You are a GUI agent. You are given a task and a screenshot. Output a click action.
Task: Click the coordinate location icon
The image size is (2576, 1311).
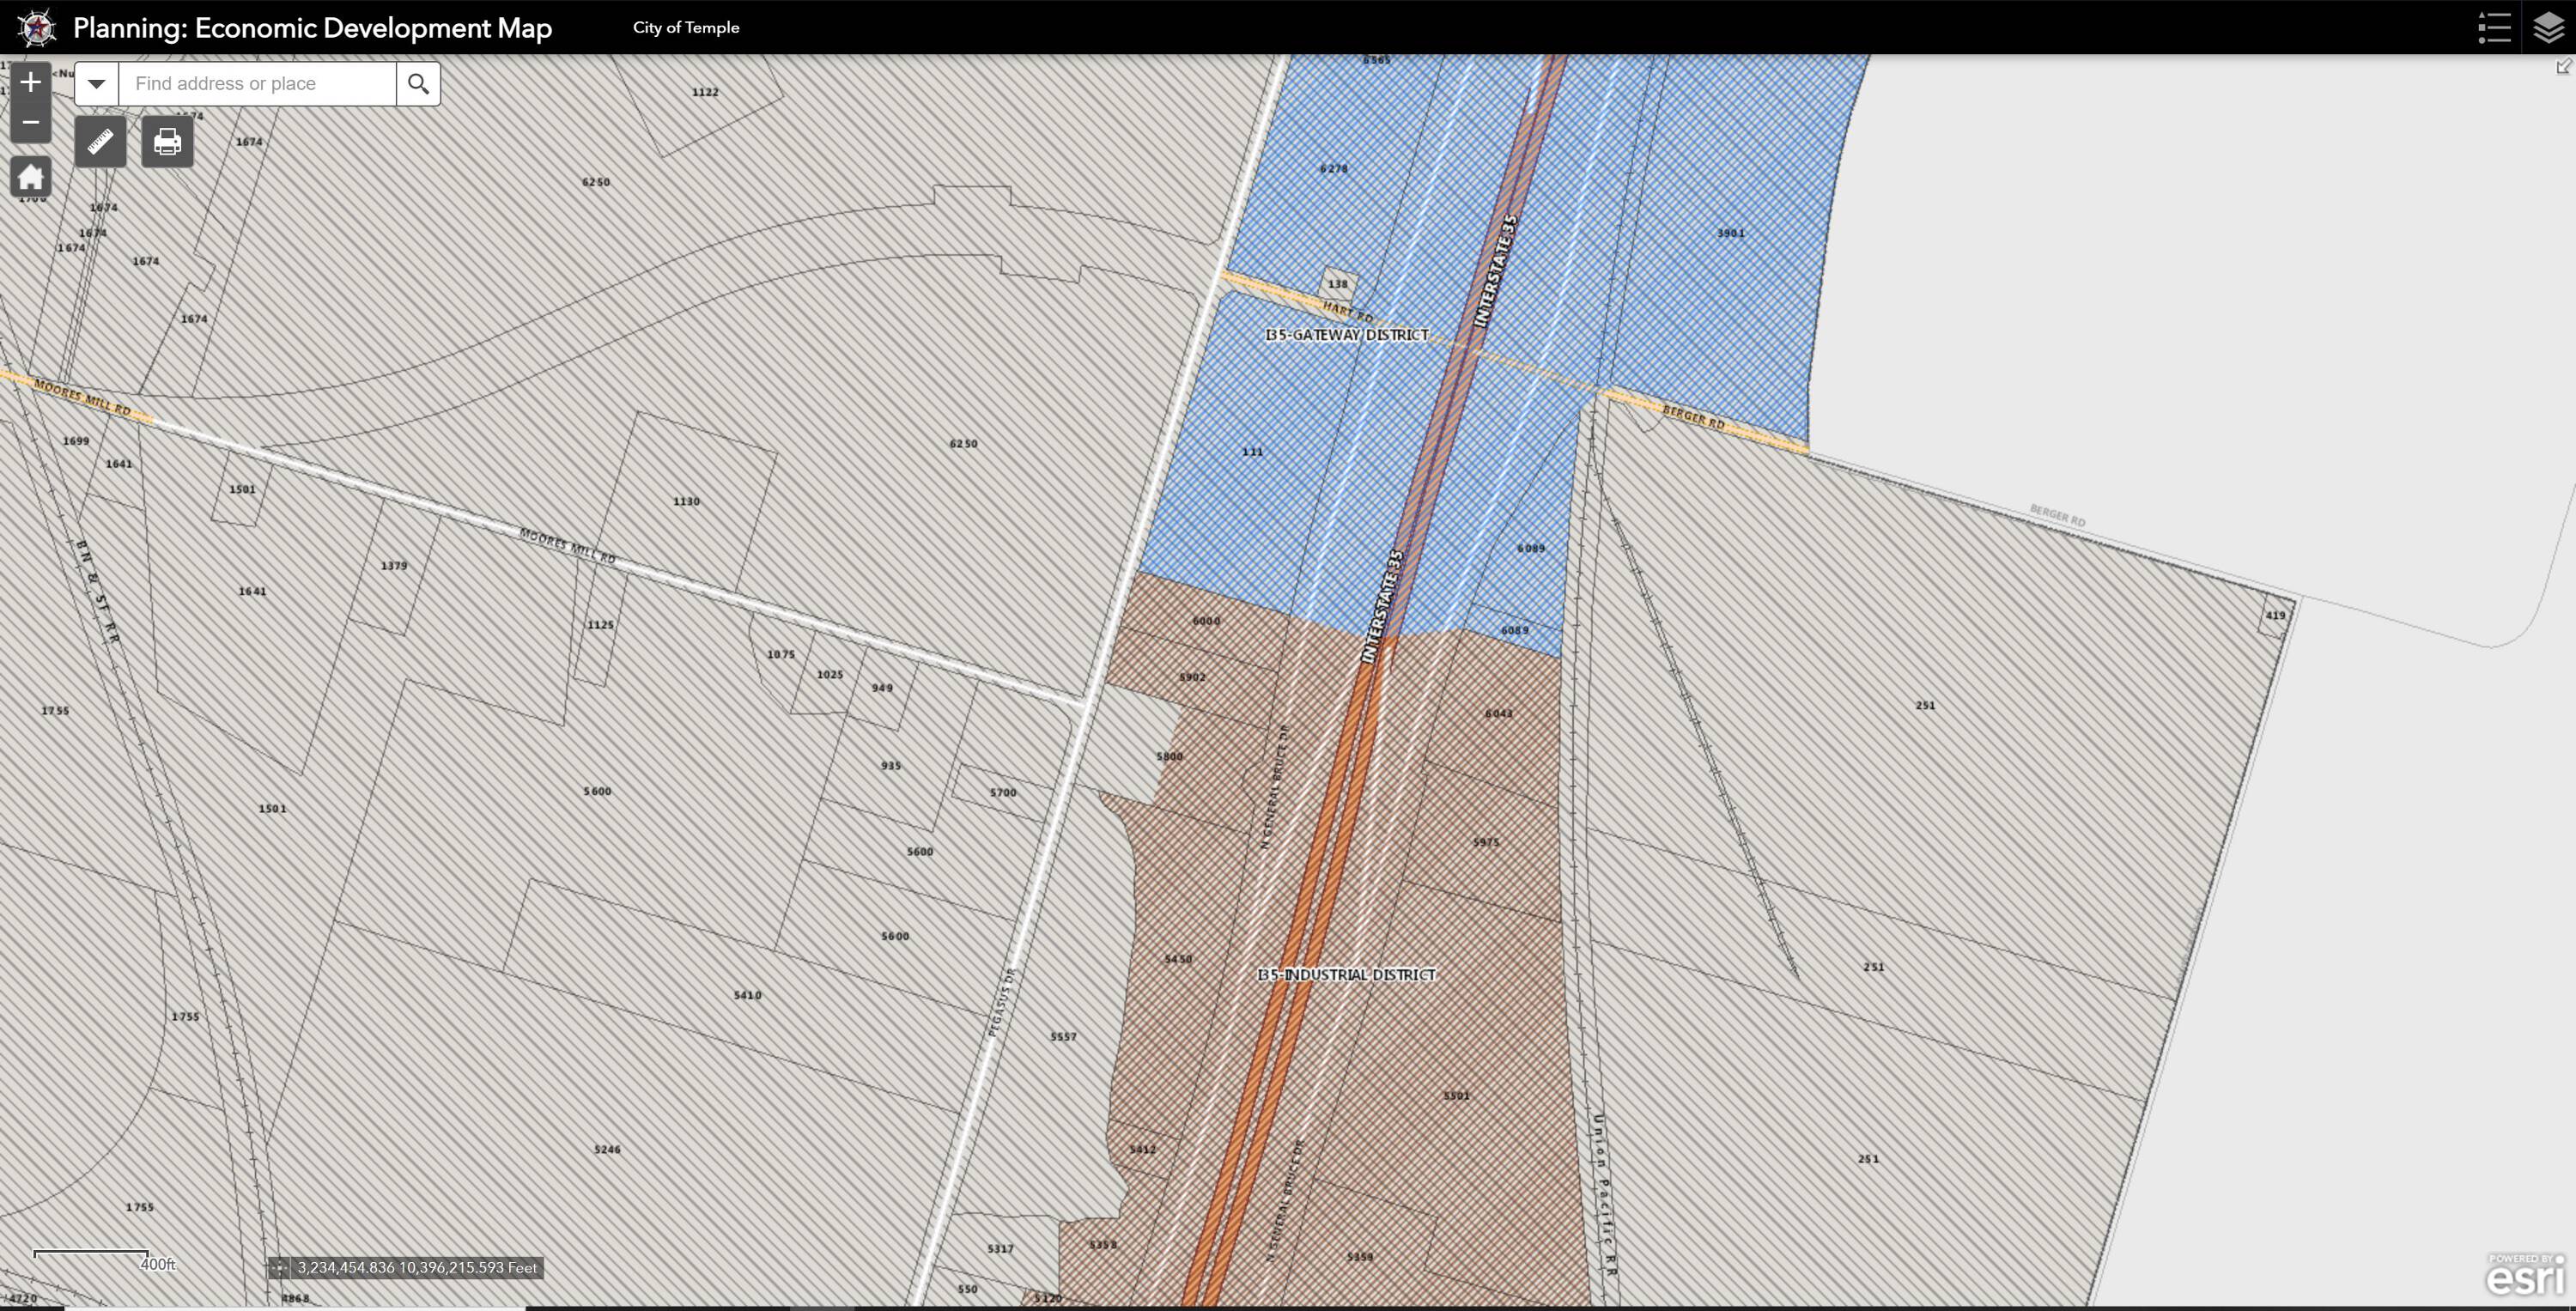[x=279, y=1268]
